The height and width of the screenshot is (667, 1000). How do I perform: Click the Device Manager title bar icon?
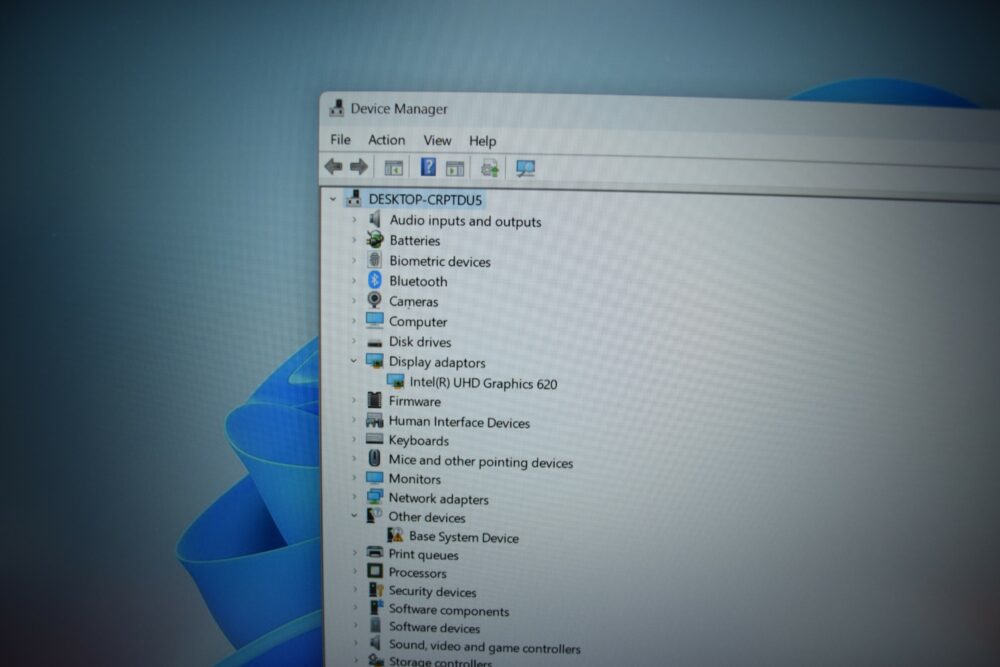point(337,108)
